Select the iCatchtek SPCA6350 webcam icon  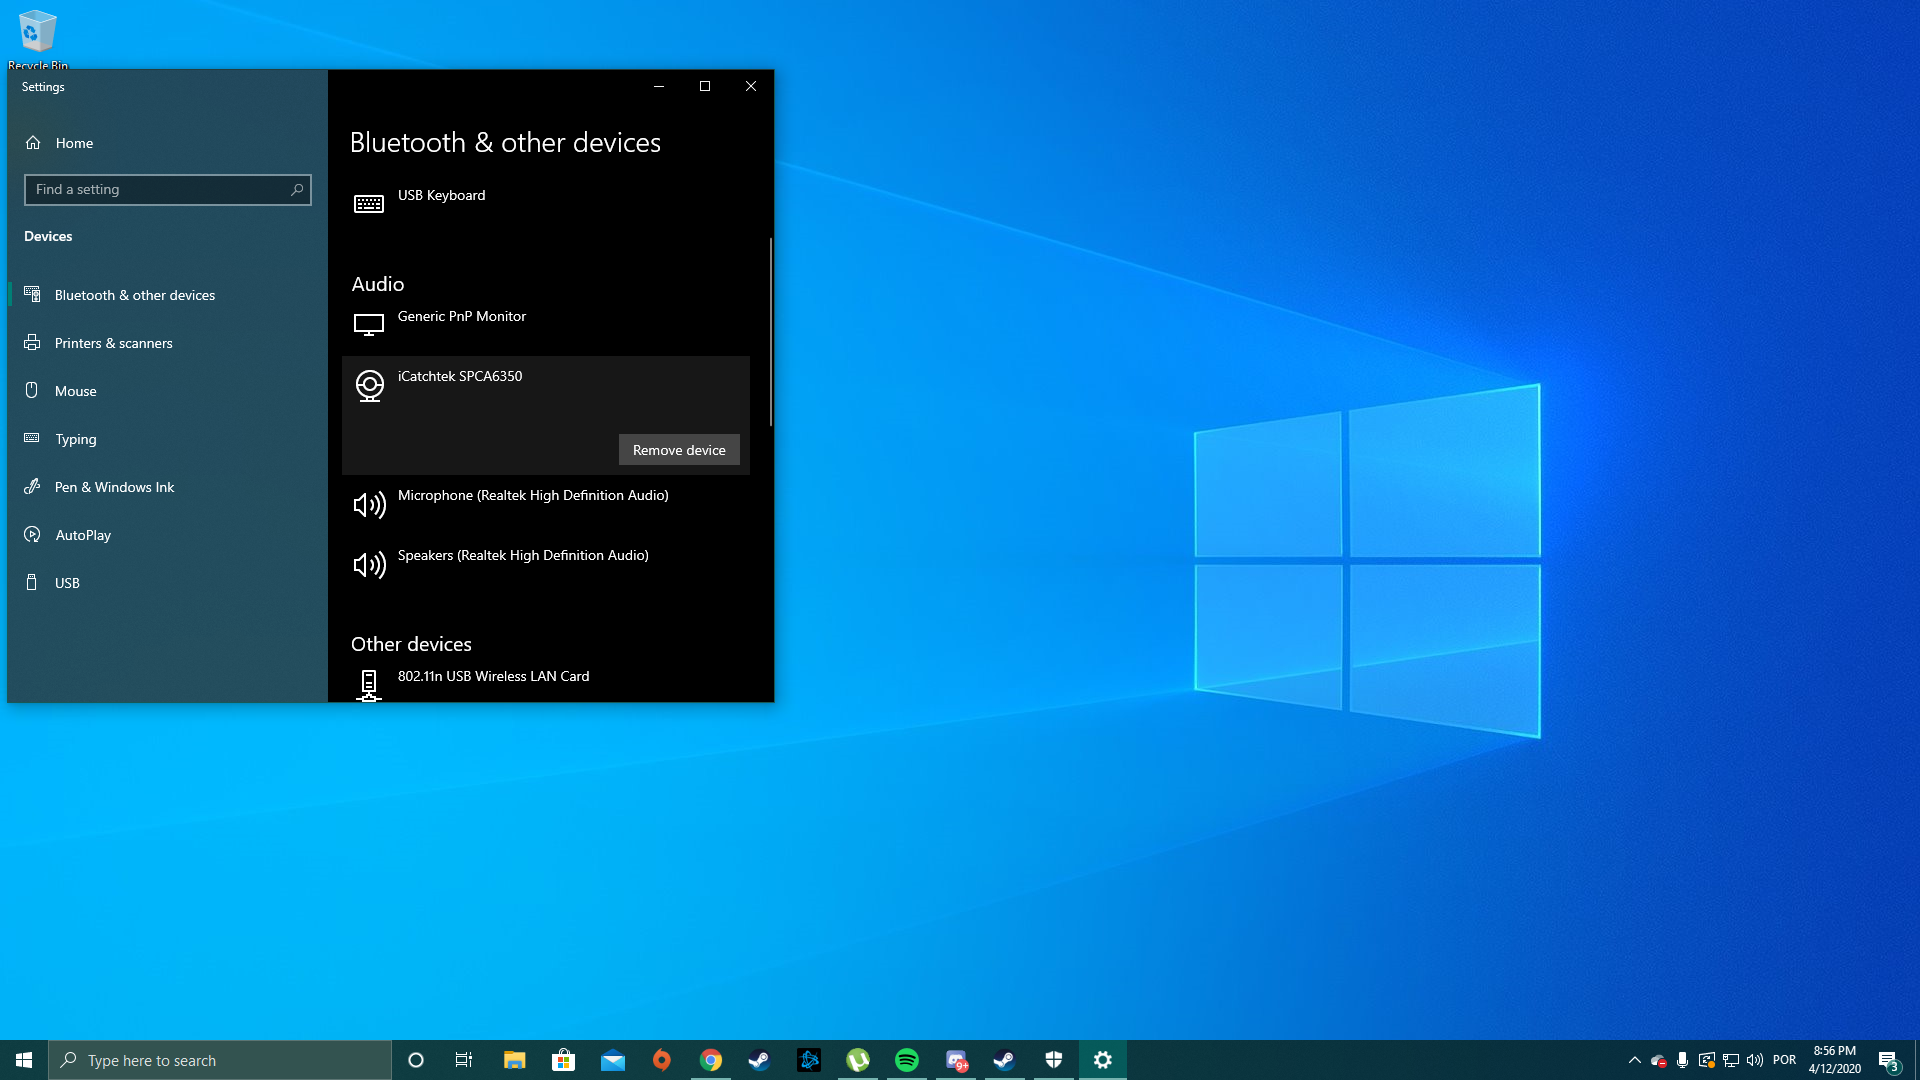tap(369, 386)
